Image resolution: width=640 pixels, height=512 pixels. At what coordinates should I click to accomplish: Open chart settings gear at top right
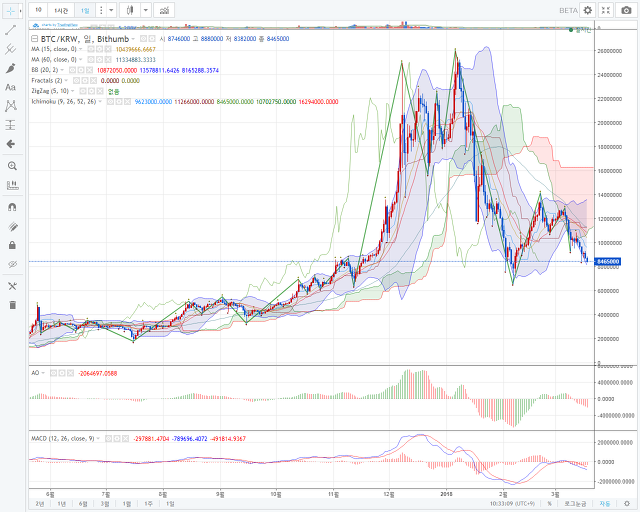pos(587,10)
